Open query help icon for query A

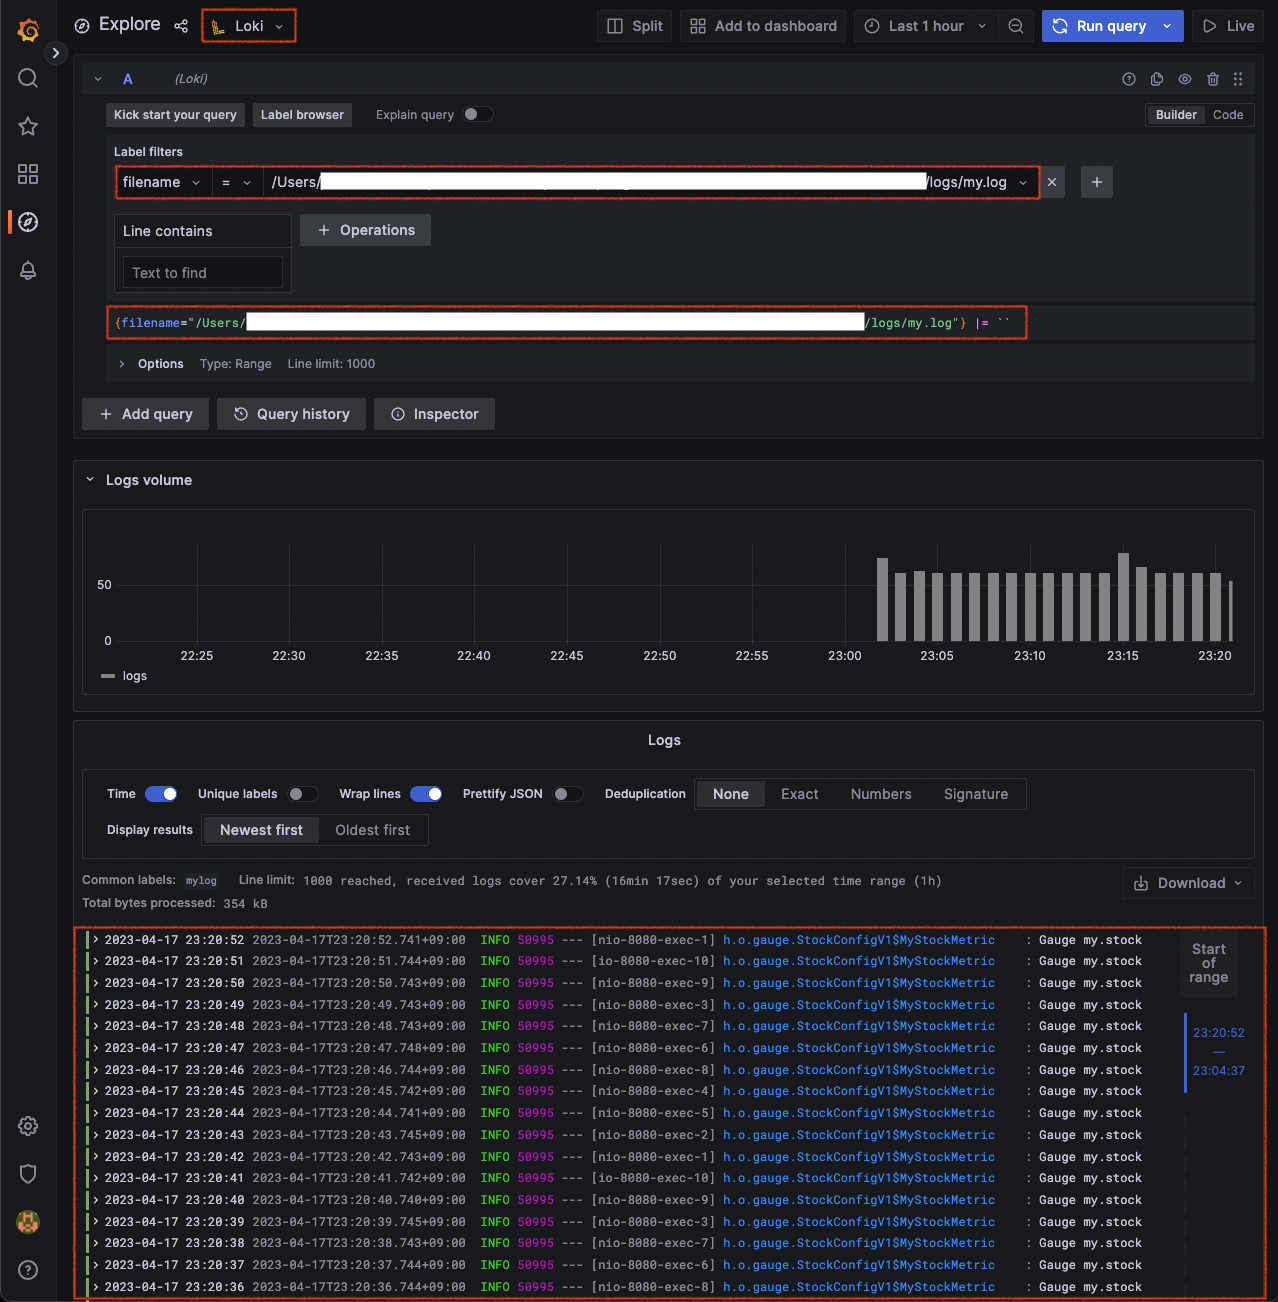[x=1129, y=79]
